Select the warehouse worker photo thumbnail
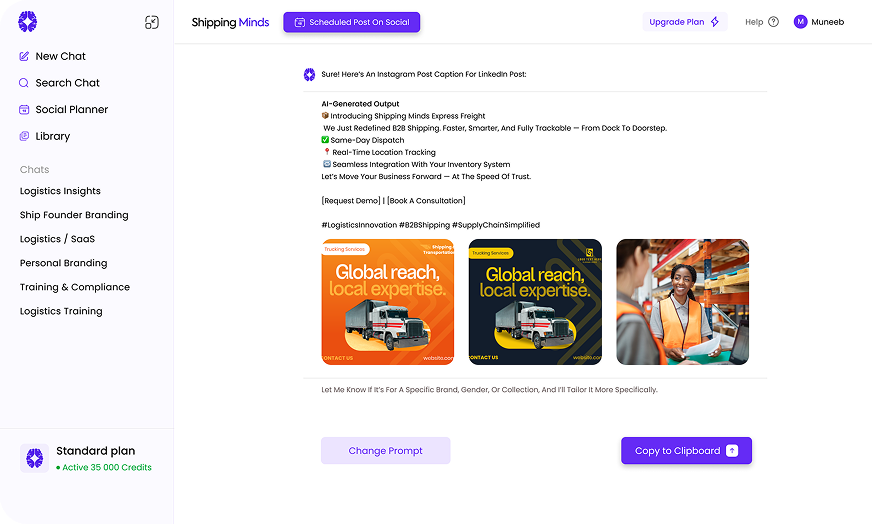 tap(682, 302)
